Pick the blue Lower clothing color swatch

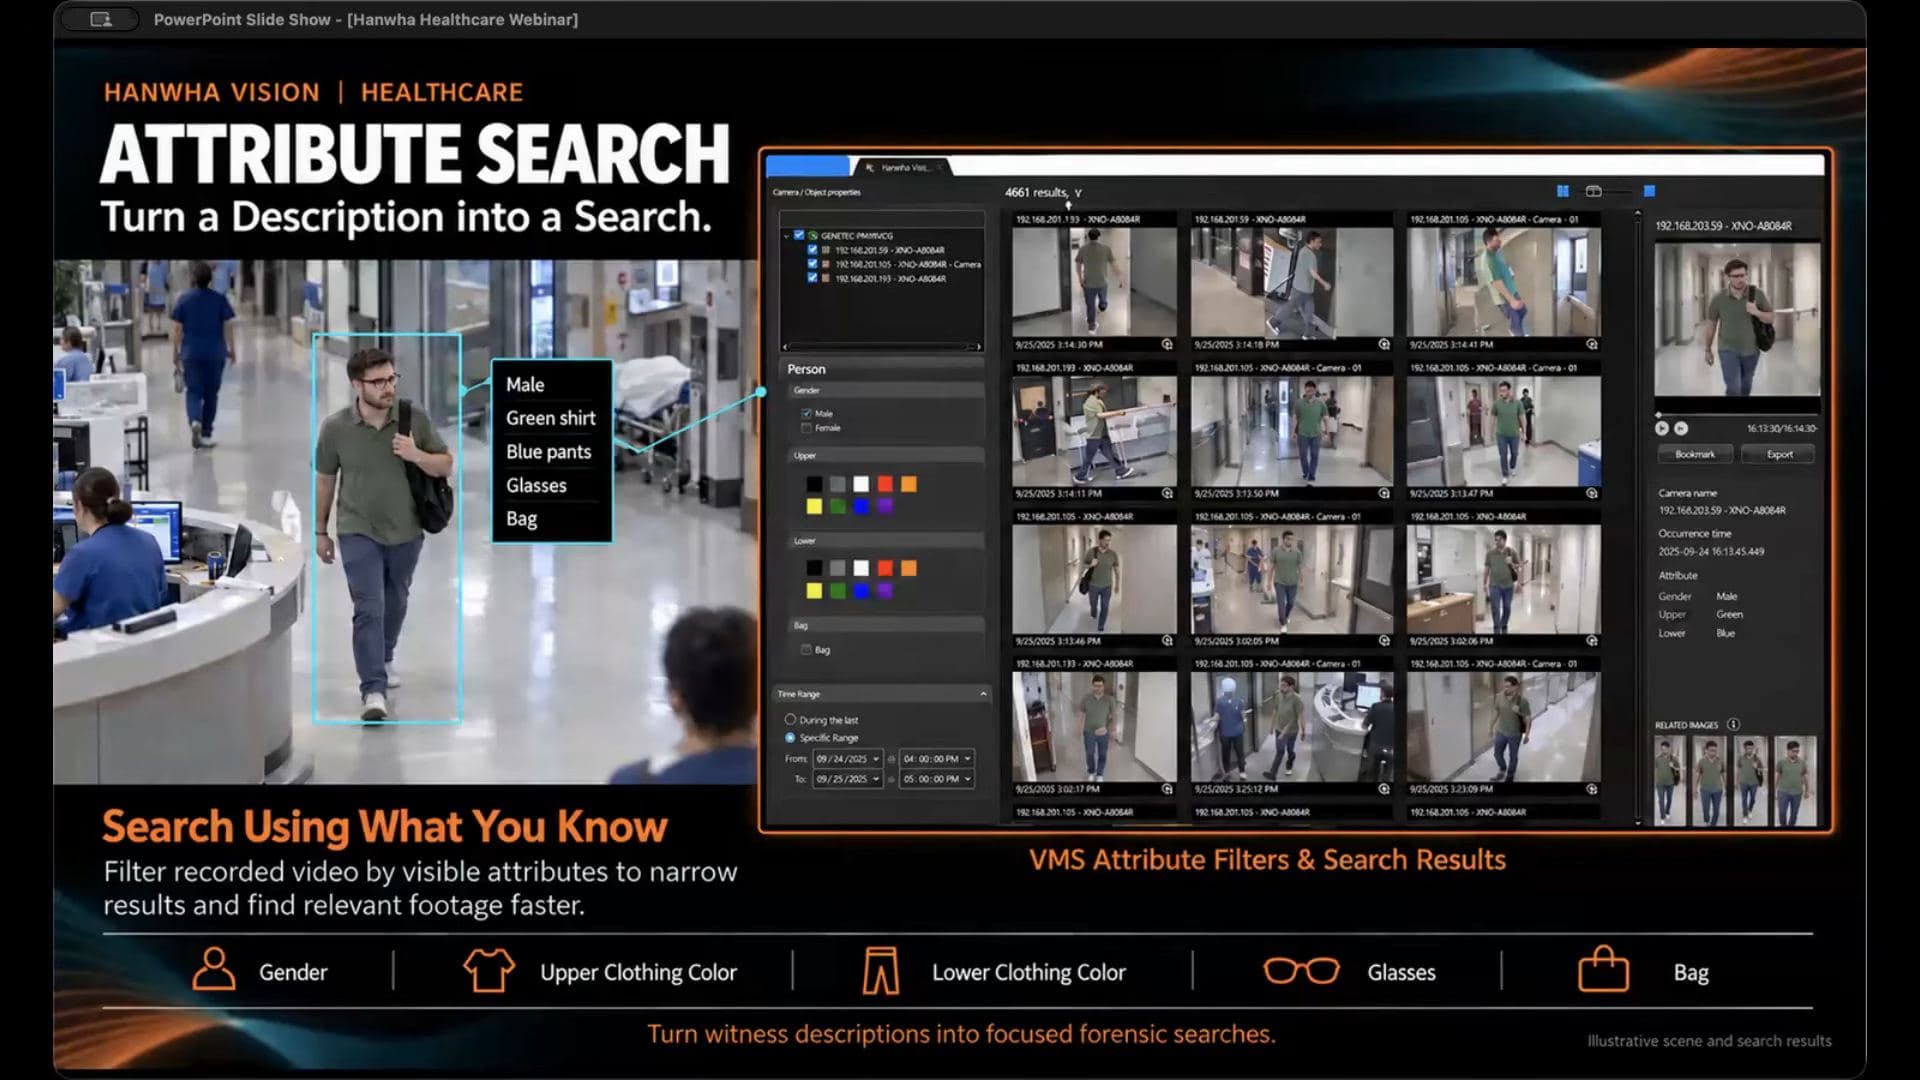(x=861, y=591)
